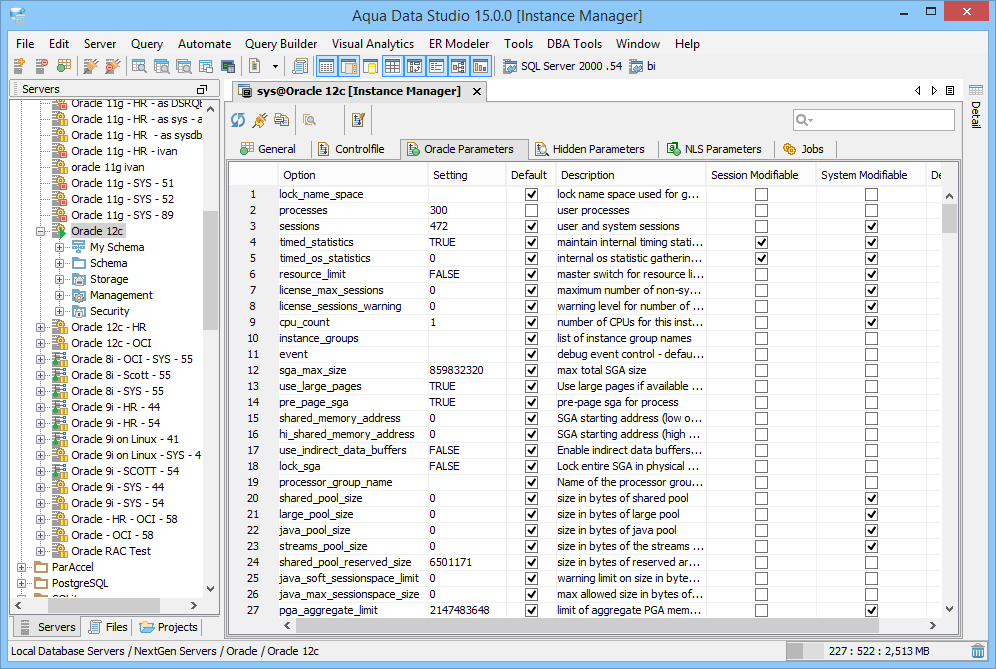Toggle System Modifiable for shared_pool_size row

872,499
